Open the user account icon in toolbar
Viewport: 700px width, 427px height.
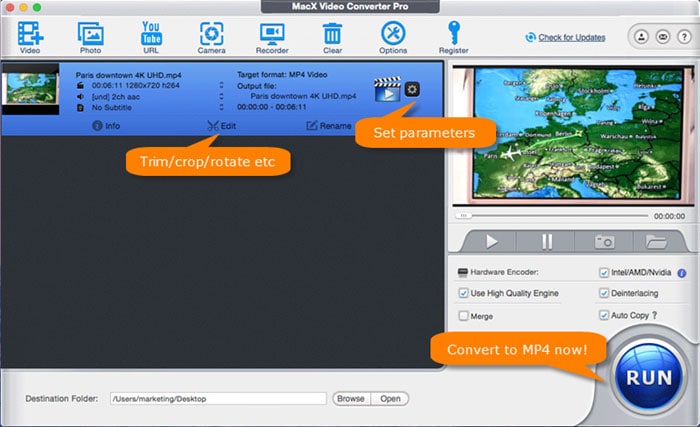642,37
